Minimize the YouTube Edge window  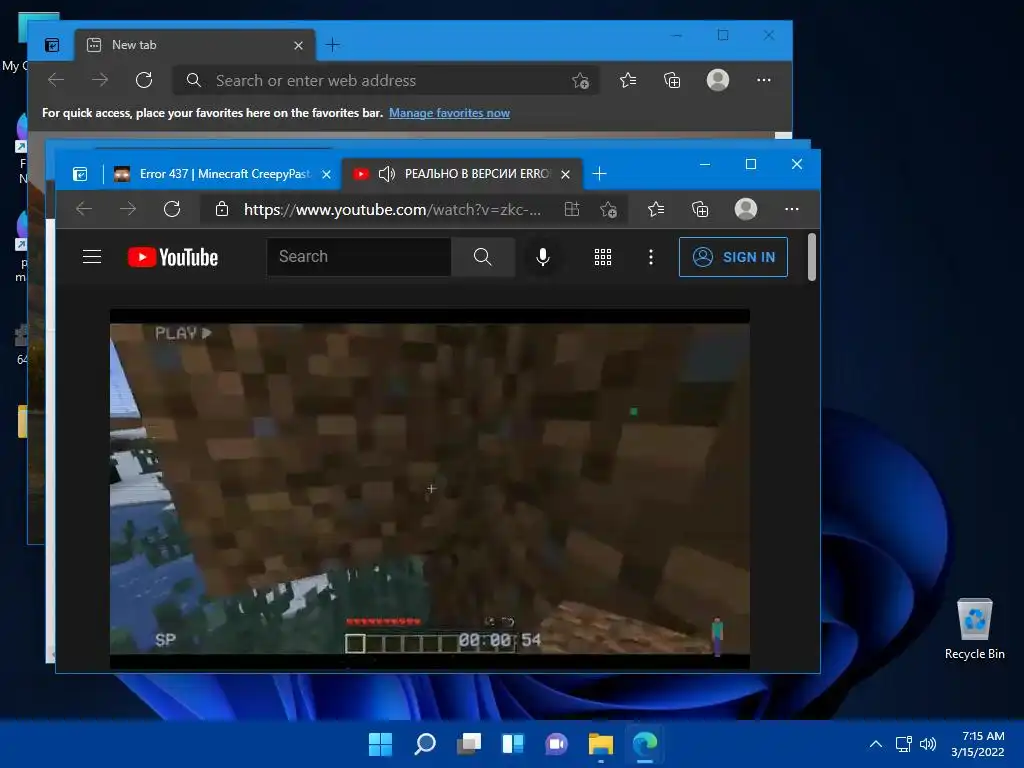click(705, 164)
